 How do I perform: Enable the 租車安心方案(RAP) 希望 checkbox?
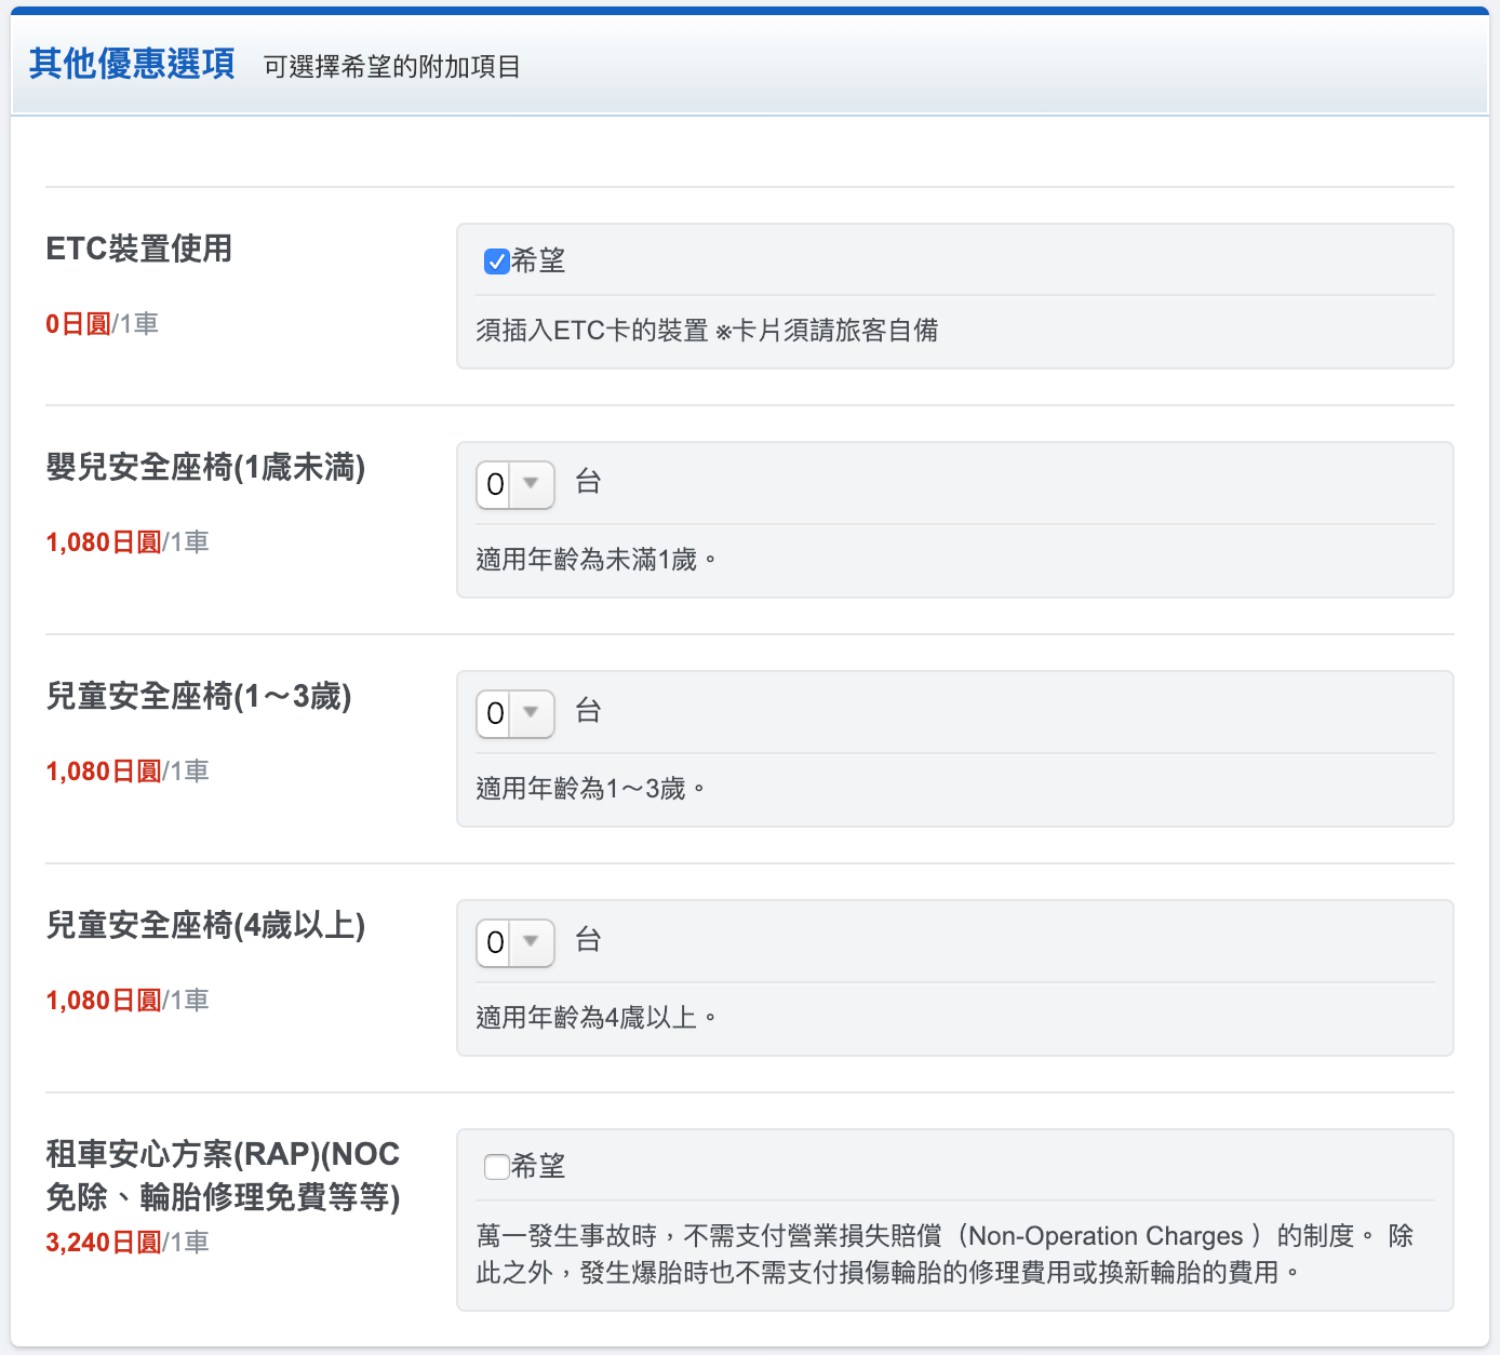point(496,1166)
